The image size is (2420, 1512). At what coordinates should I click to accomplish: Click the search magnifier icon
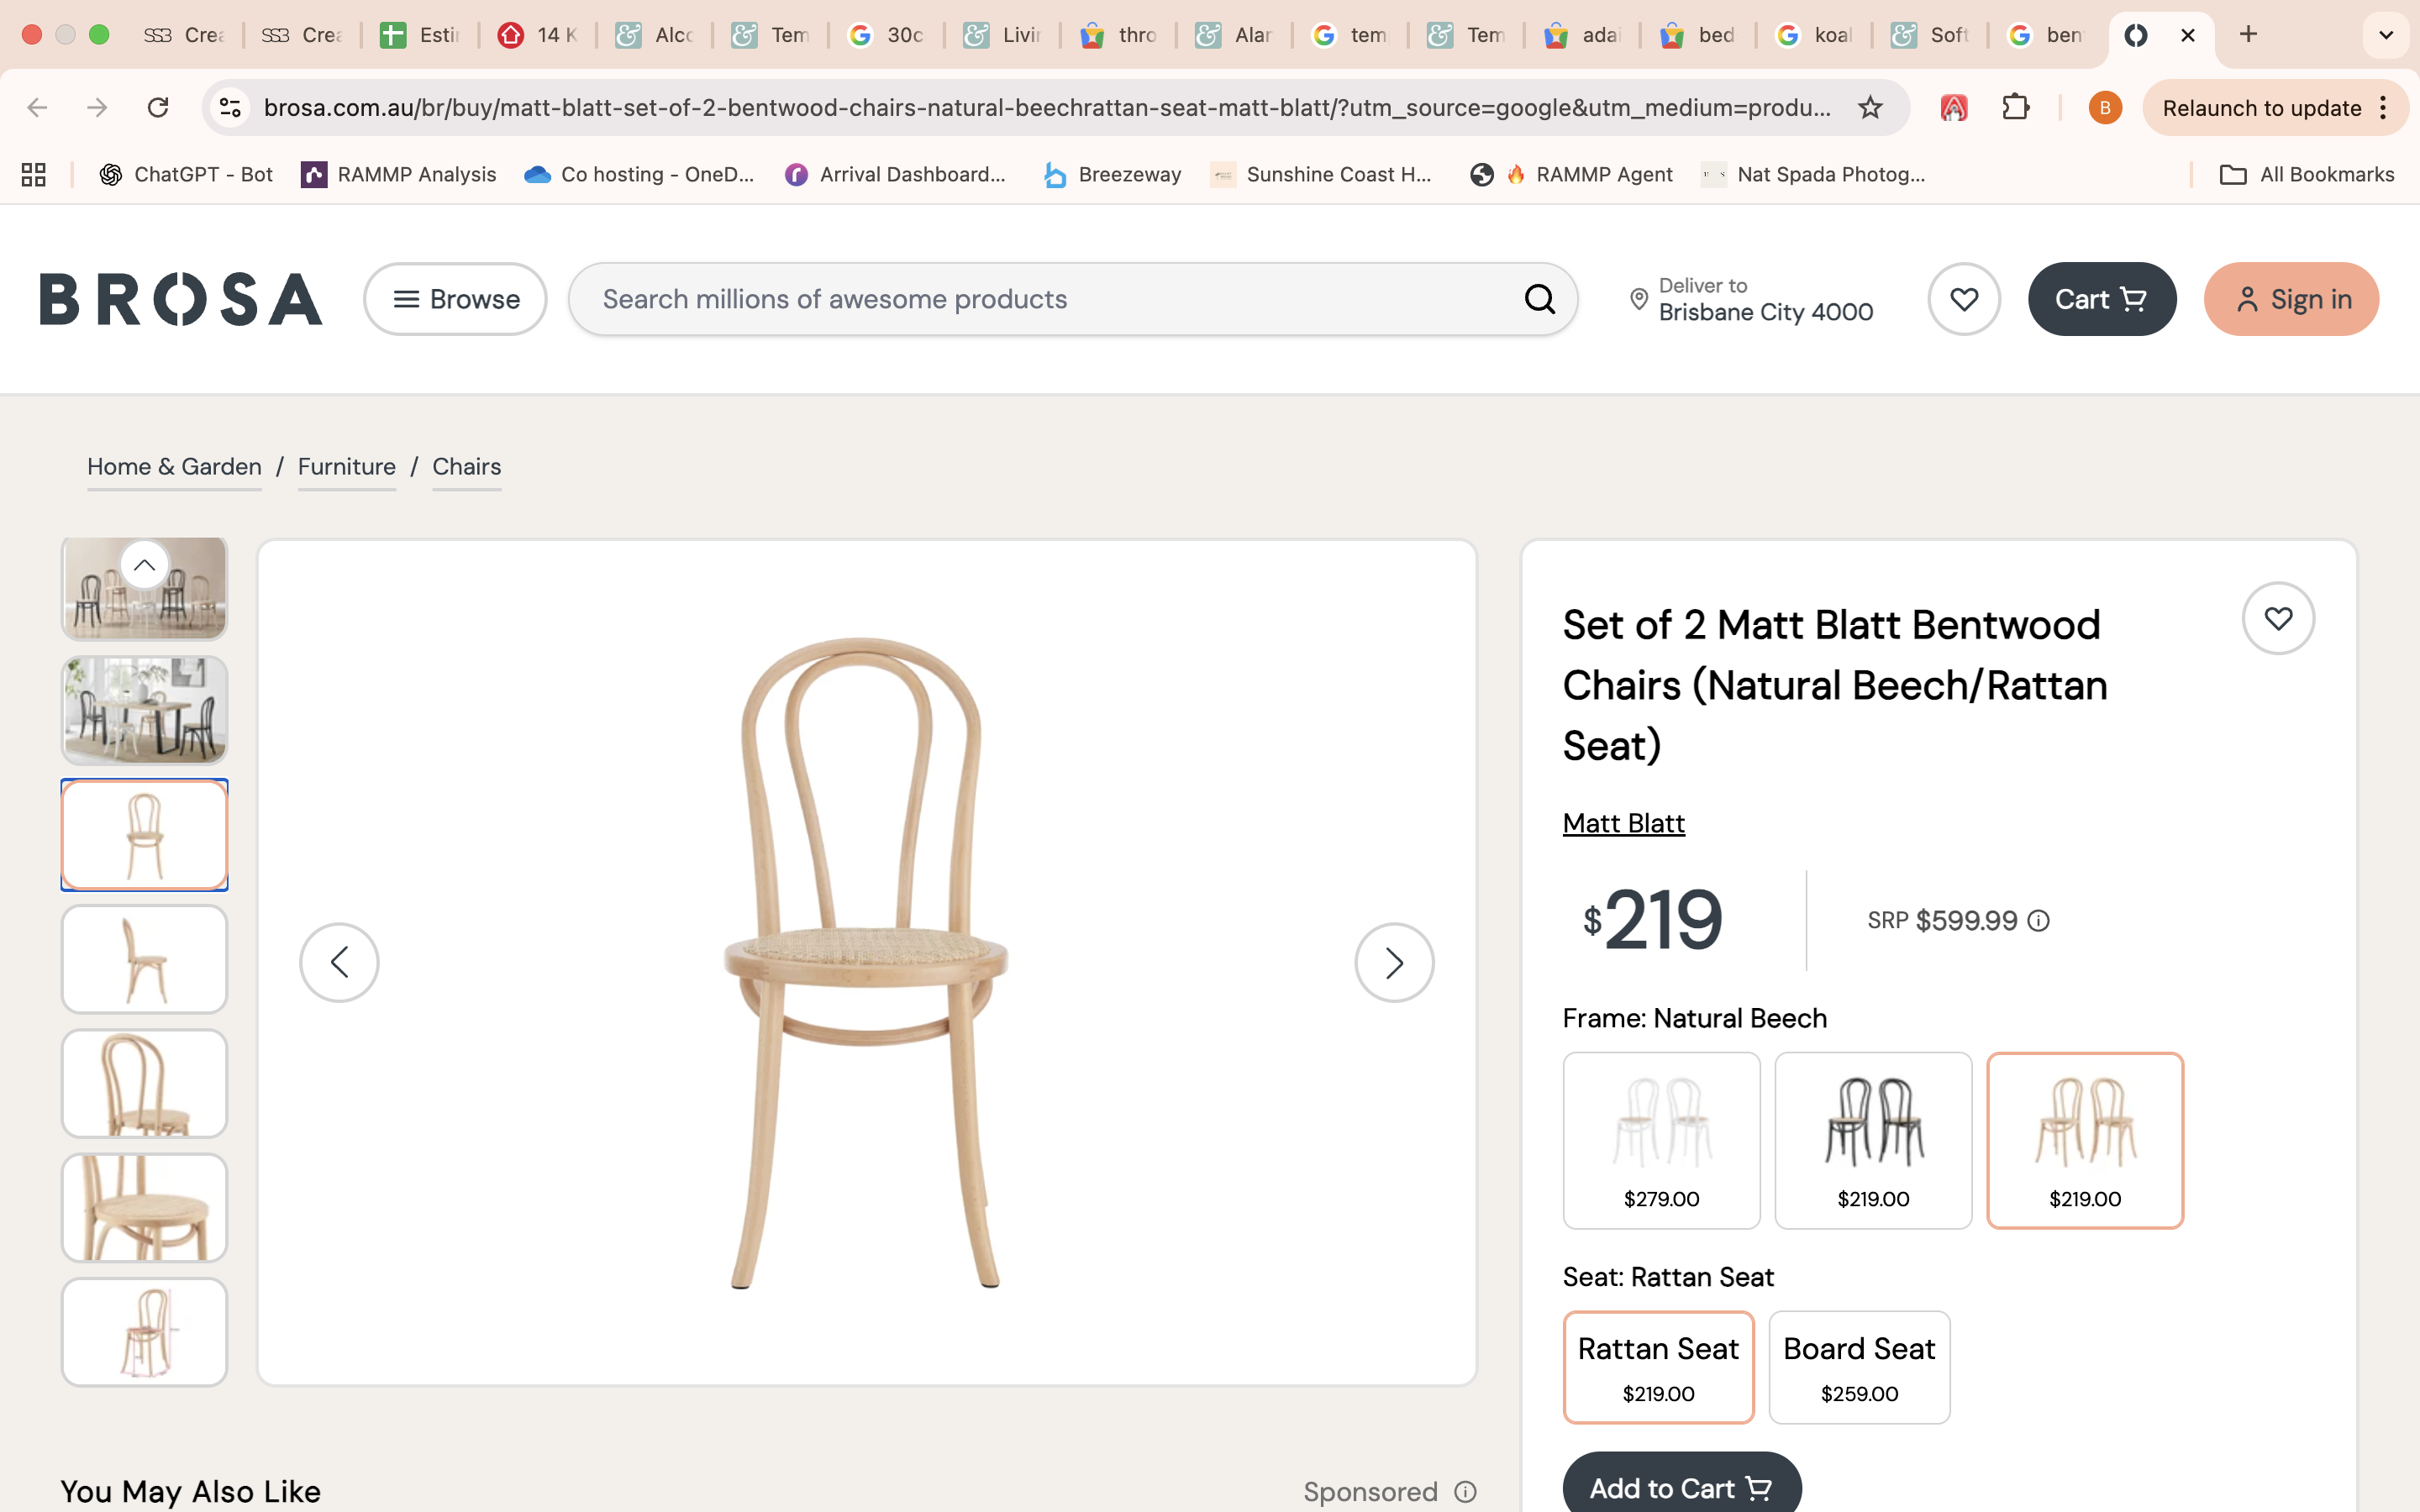pos(1539,299)
